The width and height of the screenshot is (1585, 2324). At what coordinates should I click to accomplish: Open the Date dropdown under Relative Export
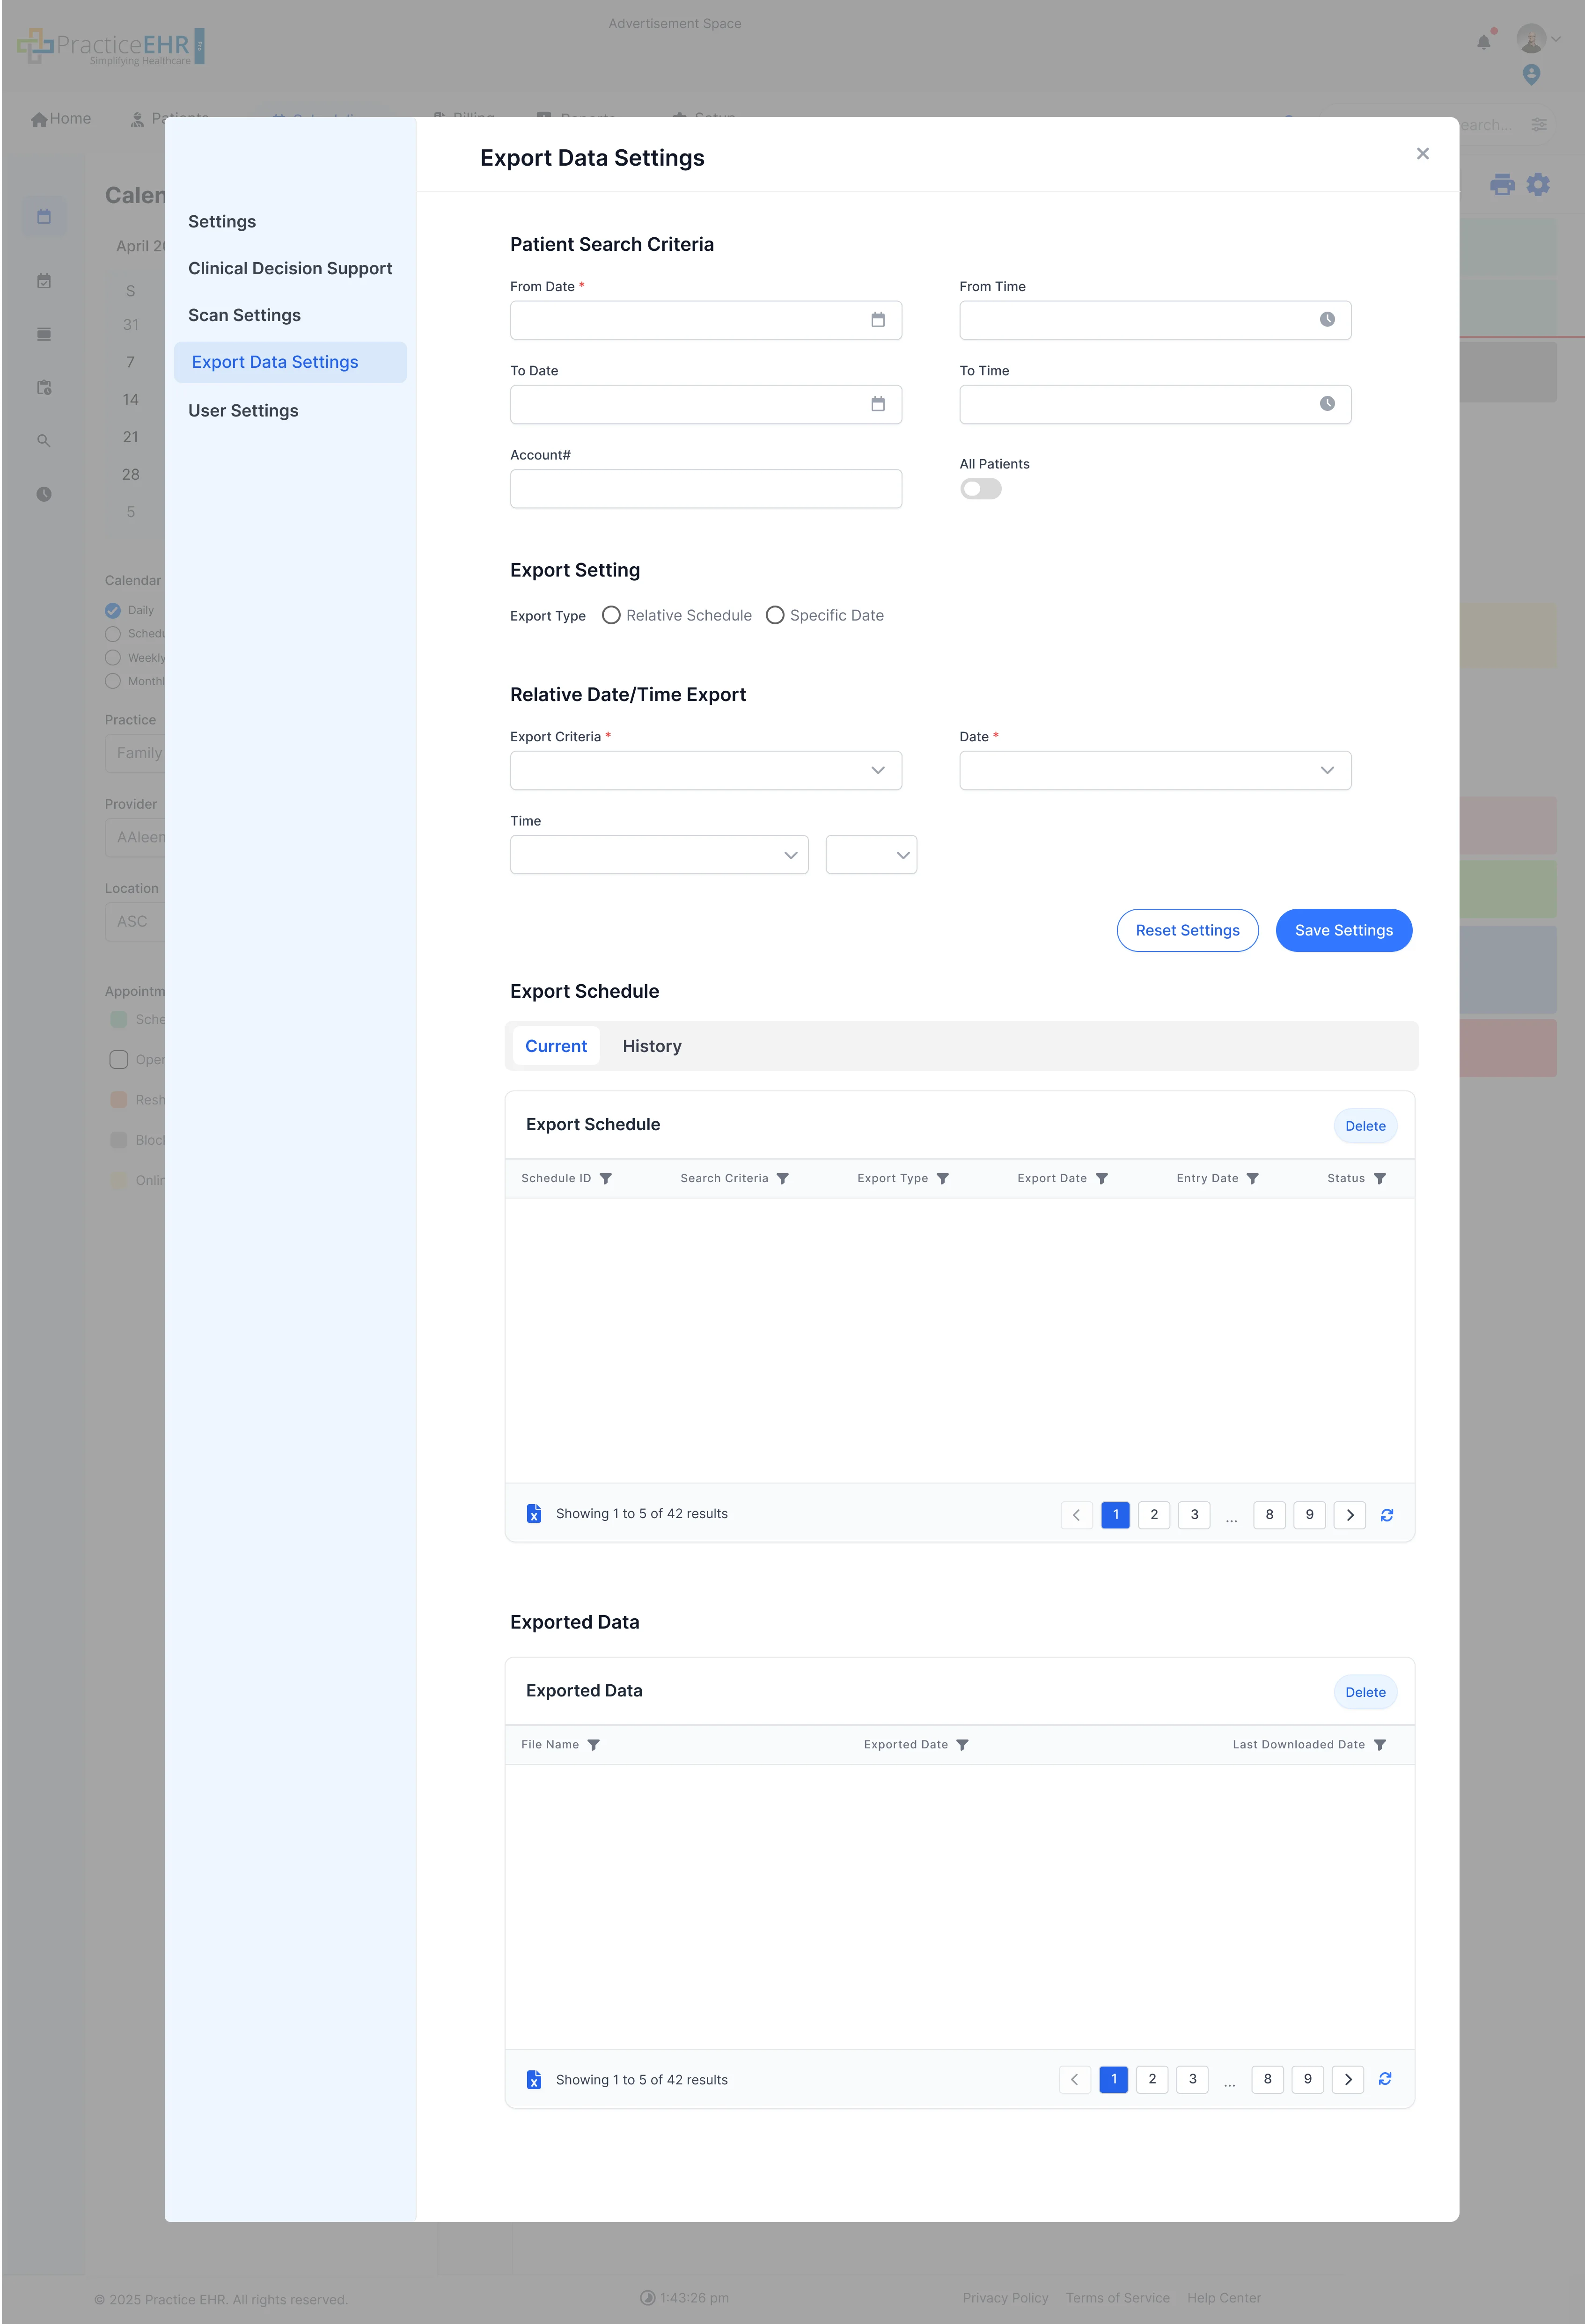[1154, 770]
